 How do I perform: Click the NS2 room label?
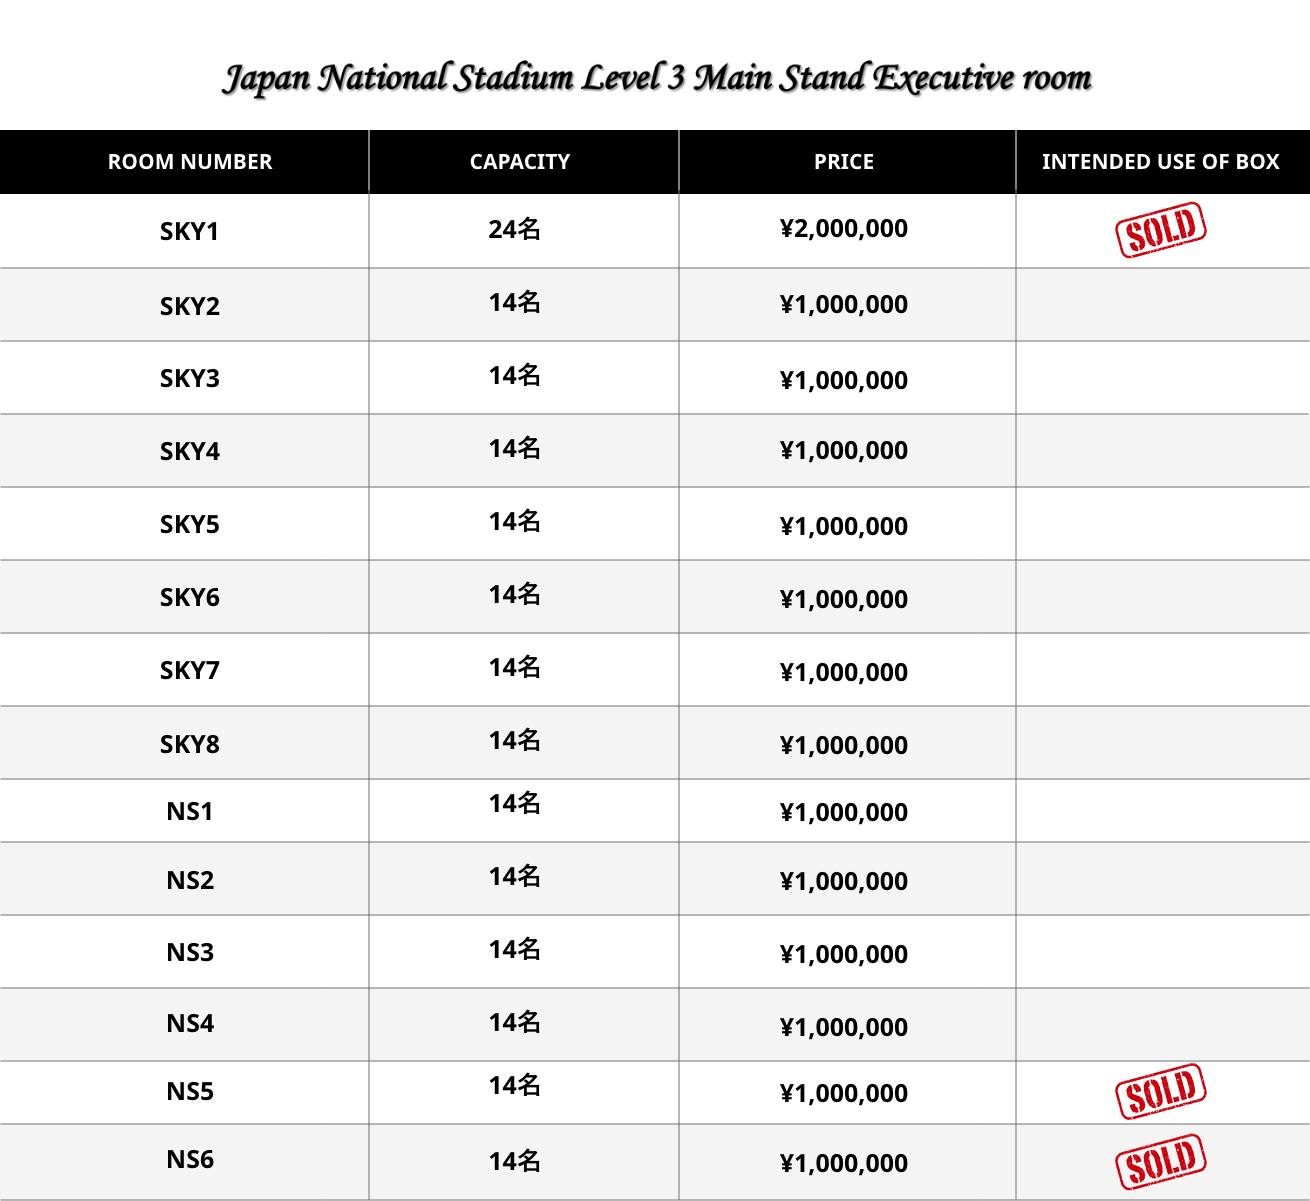[x=190, y=880]
